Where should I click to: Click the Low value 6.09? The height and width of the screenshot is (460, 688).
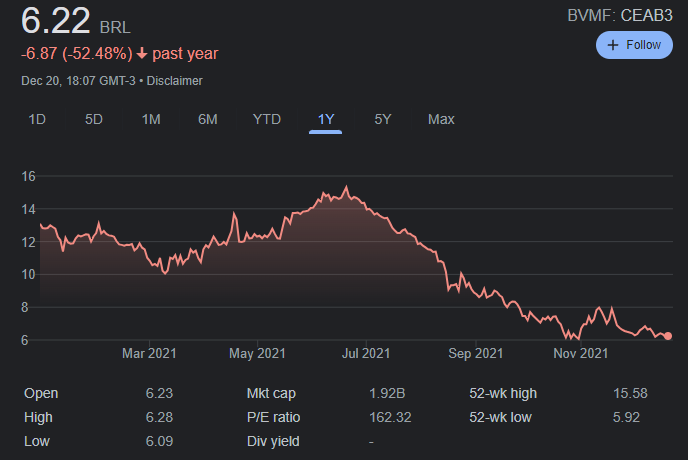159,441
